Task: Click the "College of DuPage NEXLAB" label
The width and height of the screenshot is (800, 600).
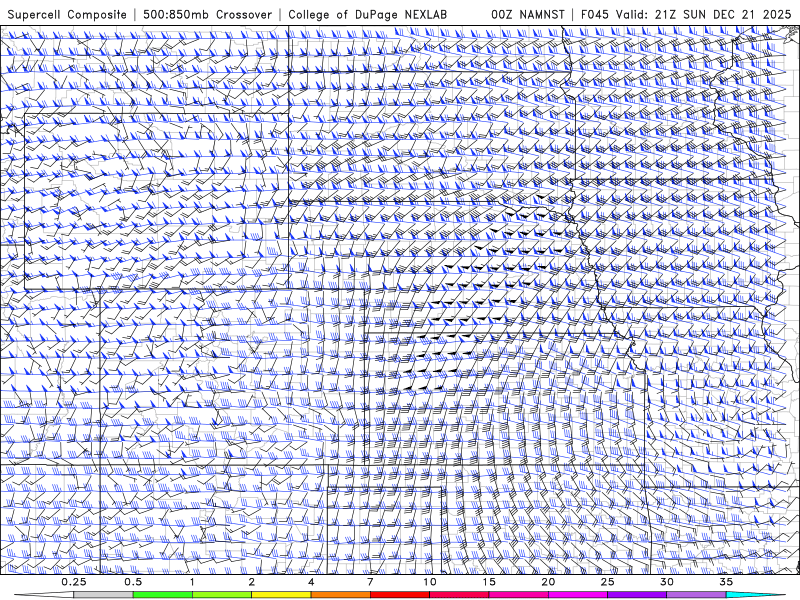Action: tap(367, 14)
